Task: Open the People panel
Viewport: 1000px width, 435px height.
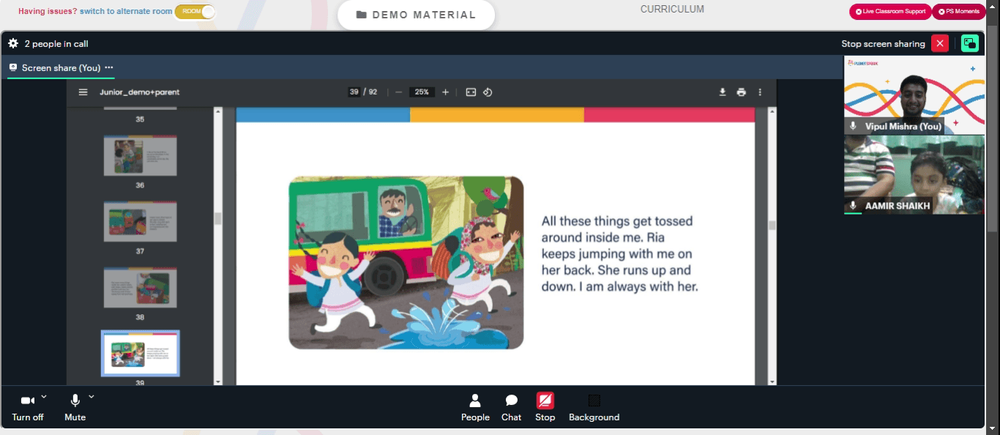Action: point(475,408)
